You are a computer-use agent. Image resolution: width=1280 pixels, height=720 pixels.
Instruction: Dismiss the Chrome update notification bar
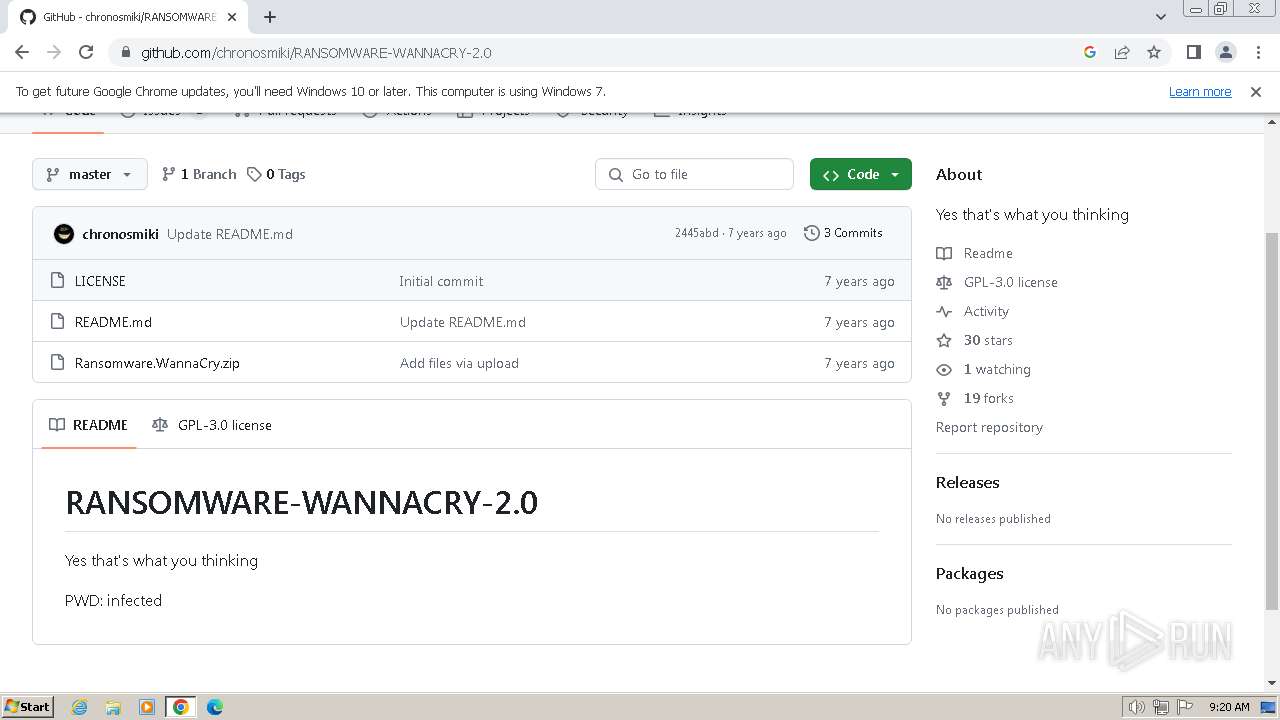[x=1256, y=91]
